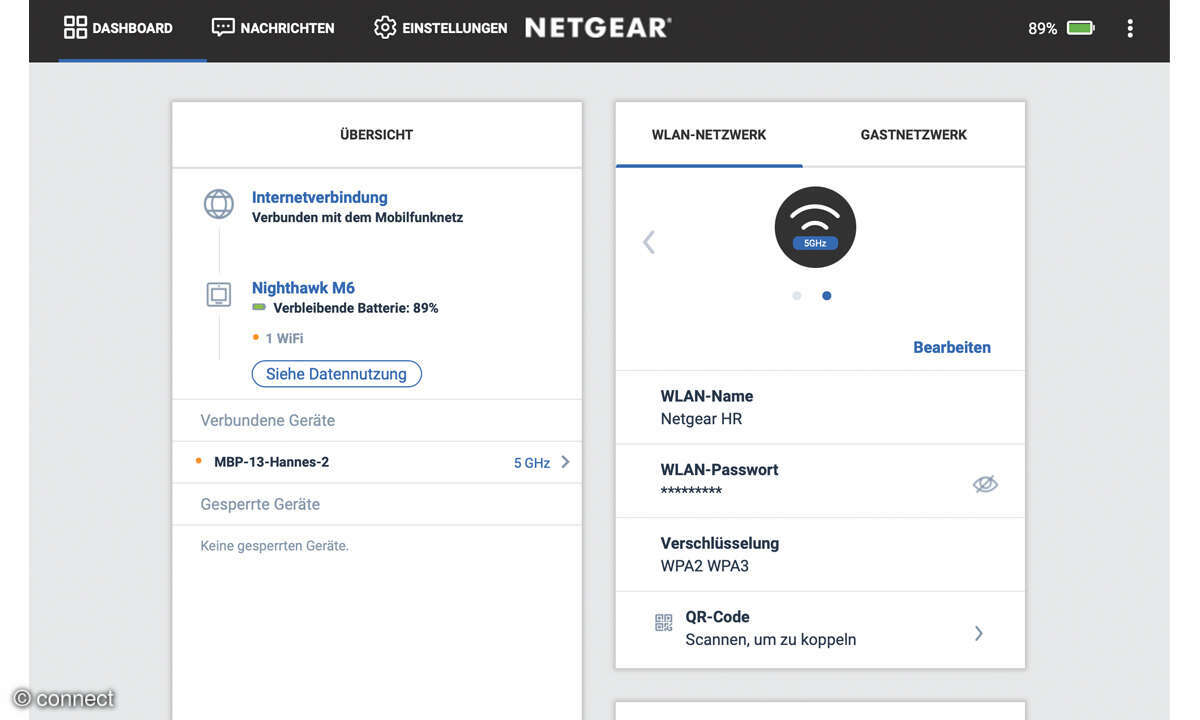Switch to the WLAN-Netzwerk tab

(x=709, y=135)
